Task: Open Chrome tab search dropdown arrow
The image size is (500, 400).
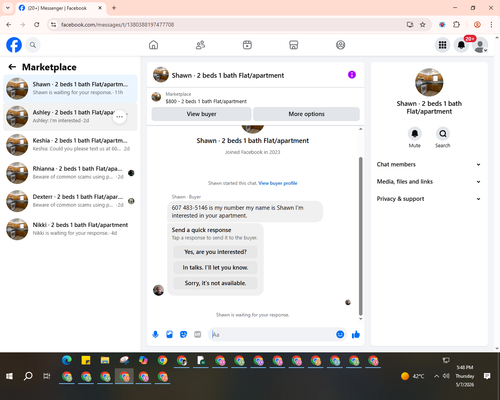Action: click(x=8, y=8)
